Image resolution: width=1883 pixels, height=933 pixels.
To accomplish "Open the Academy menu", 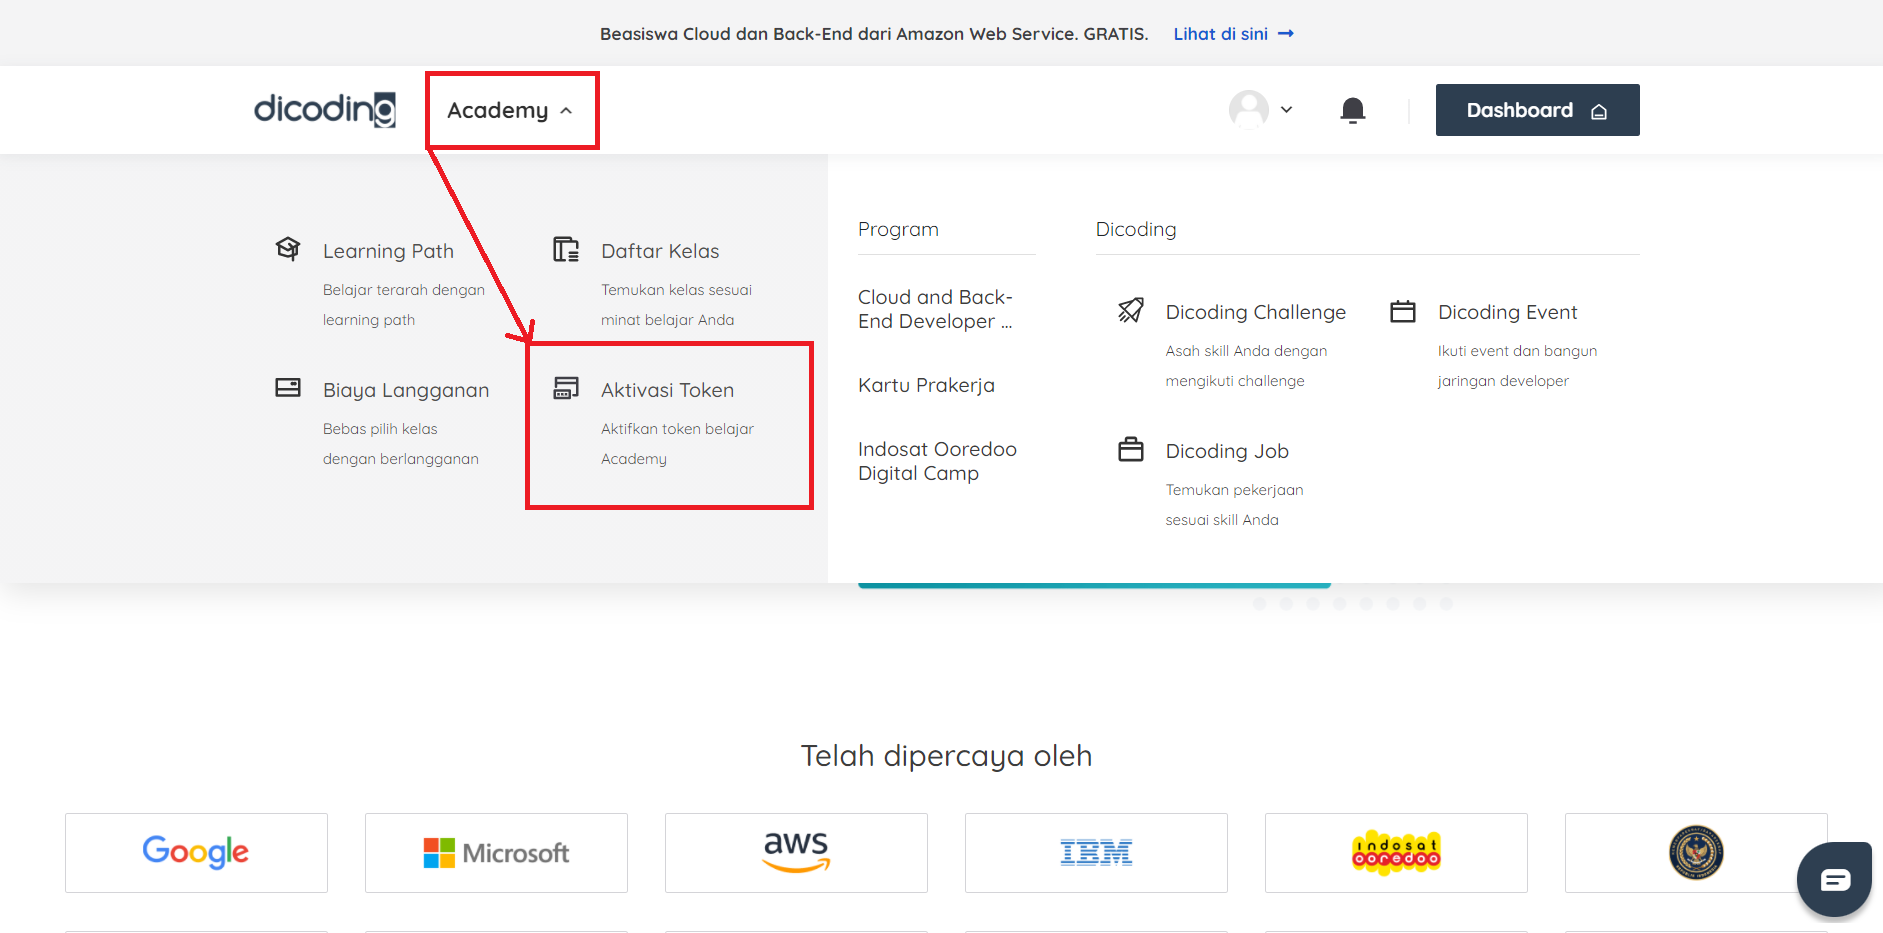I will click(x=498, y=110).
